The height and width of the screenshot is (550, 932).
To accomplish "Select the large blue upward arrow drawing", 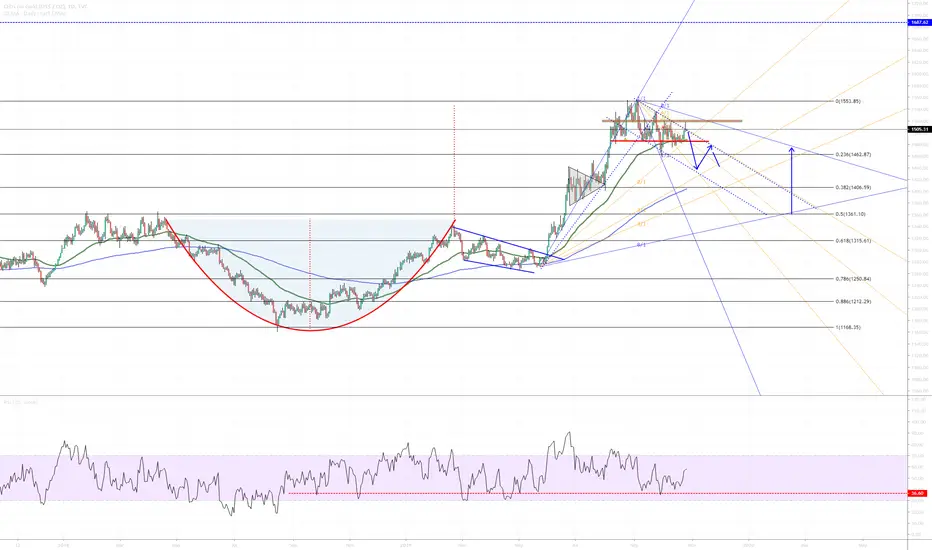I will (791, 180).
